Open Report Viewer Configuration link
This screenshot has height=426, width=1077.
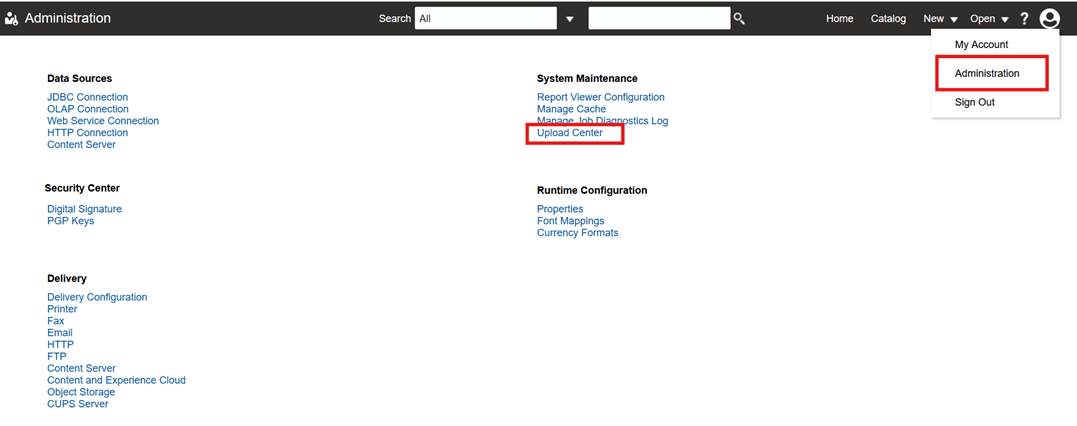point(600,97)
